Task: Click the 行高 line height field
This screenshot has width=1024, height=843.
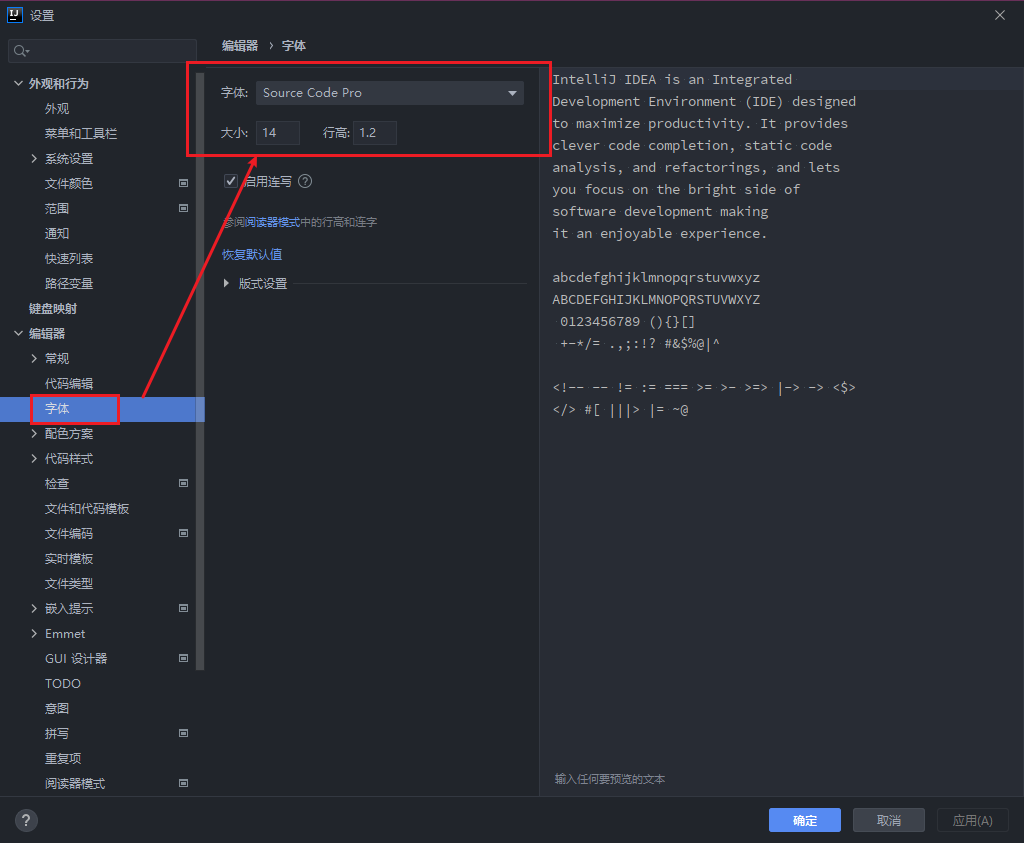Action: tap(375, 133)
